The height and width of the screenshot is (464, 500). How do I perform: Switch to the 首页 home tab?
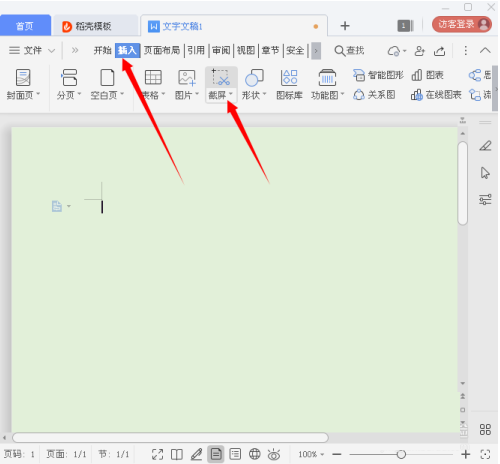click(25, 25)
